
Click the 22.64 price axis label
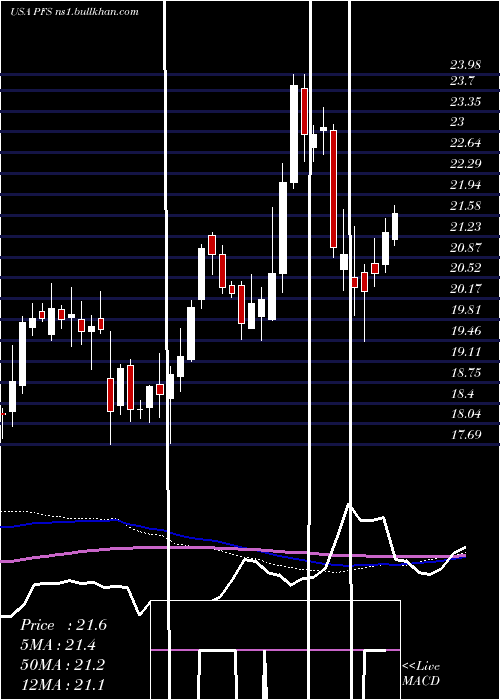point(465,143)
